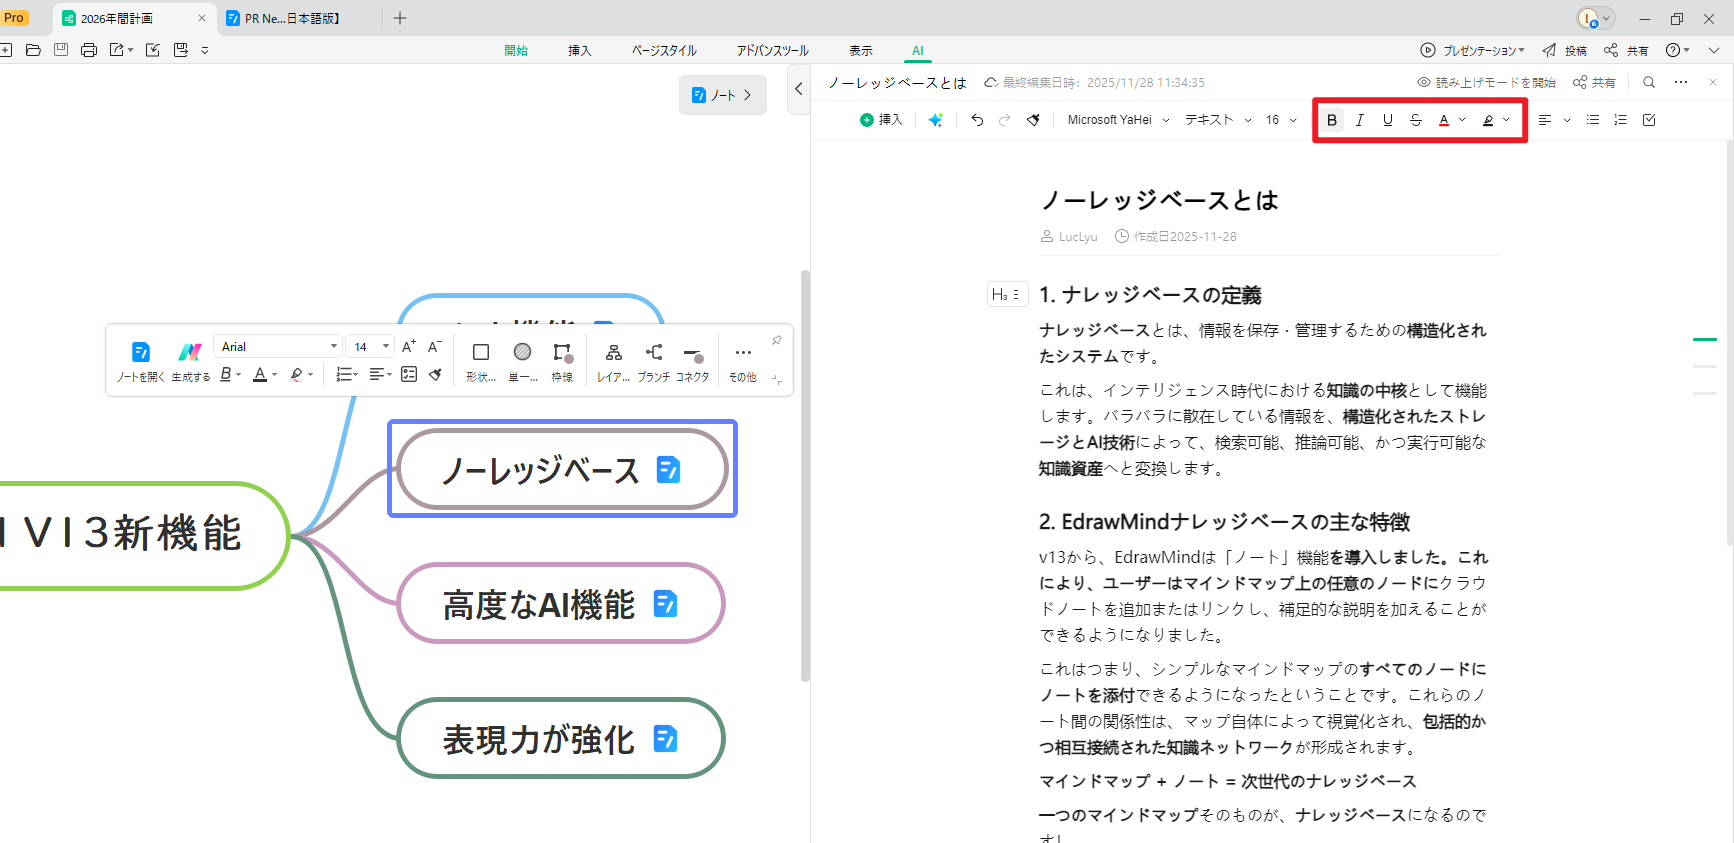Click the green 挿入 button in note
Image resolution: width=1734 pixels, height=843 pixels.
(x=881, y=120)
